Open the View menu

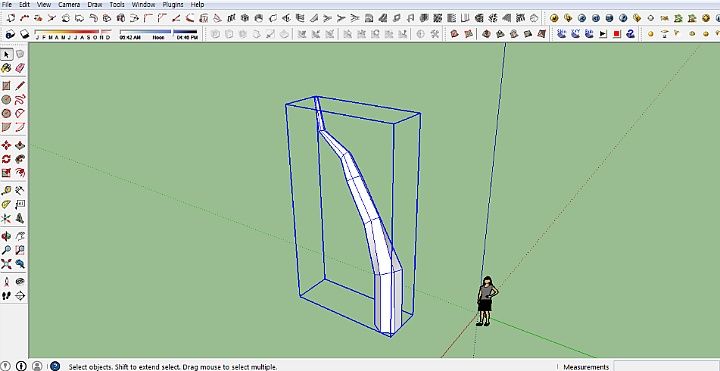tap(44, 5)
